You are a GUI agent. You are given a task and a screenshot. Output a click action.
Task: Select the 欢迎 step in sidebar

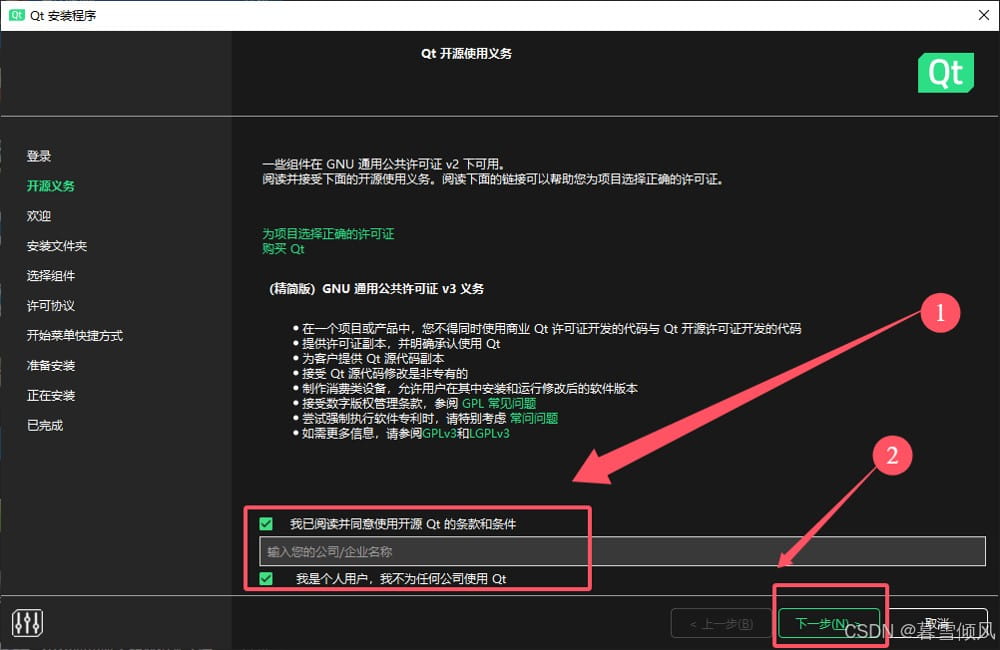coord(39,216)
